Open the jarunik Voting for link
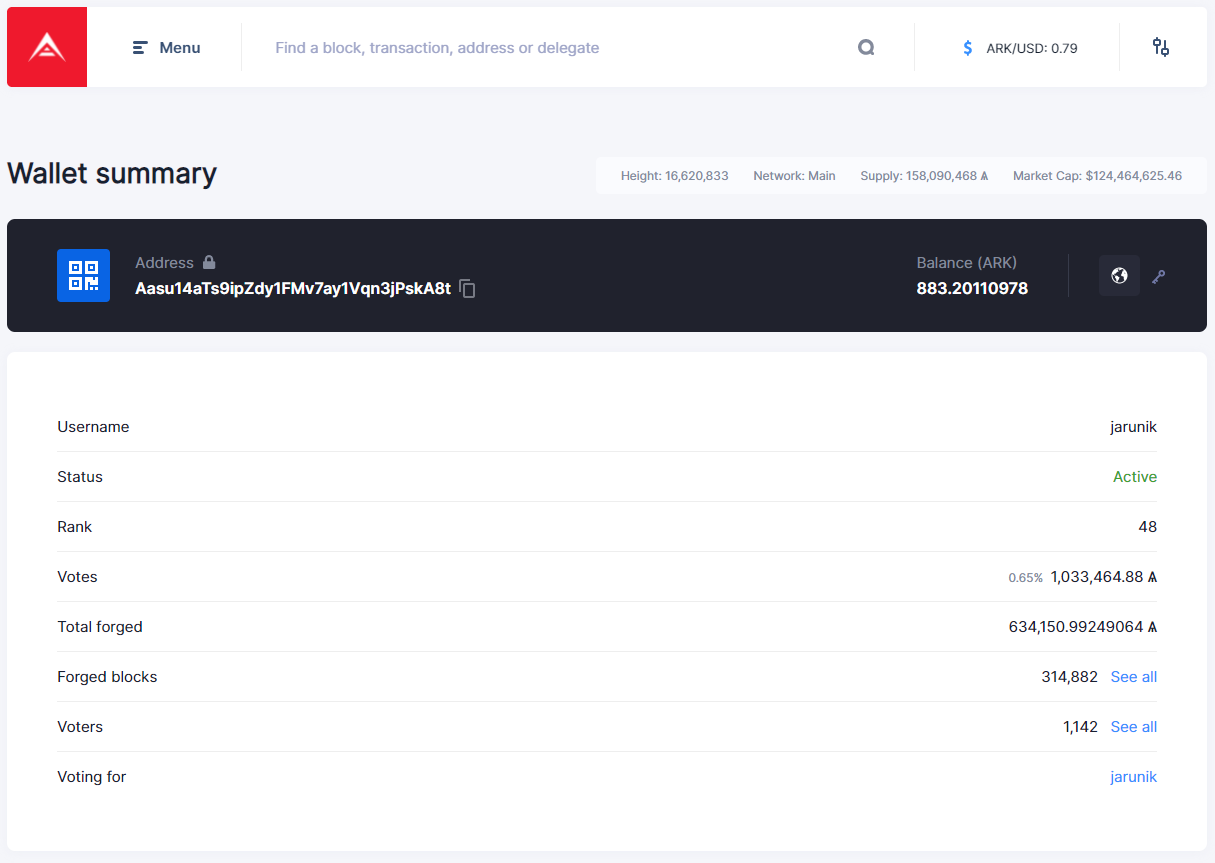 click(1133, 777)
